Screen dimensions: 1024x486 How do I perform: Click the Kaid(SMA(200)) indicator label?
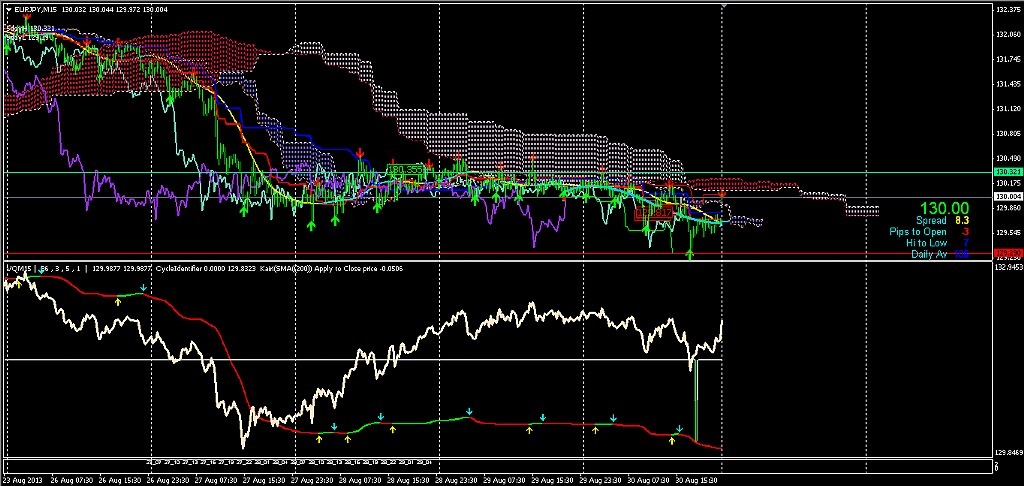coord(288,268)
